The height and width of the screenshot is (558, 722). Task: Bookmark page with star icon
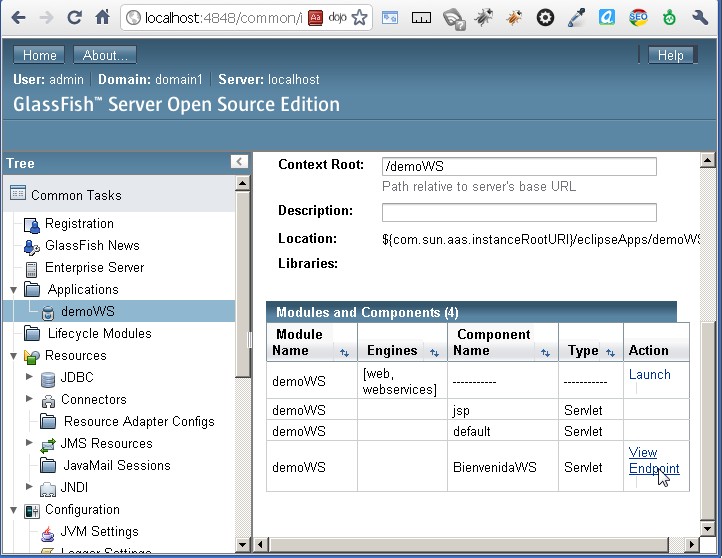[x=360, y=18]
